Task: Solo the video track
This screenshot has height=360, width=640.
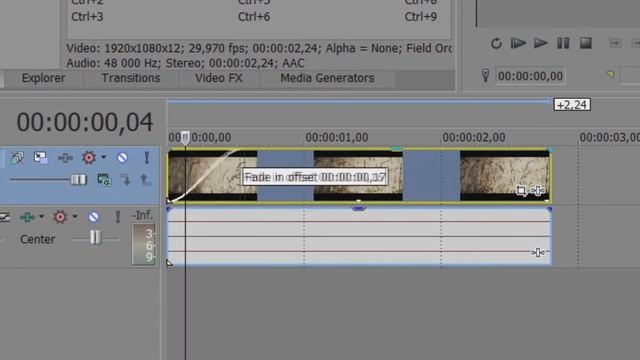Action: (x=147, y=158)
